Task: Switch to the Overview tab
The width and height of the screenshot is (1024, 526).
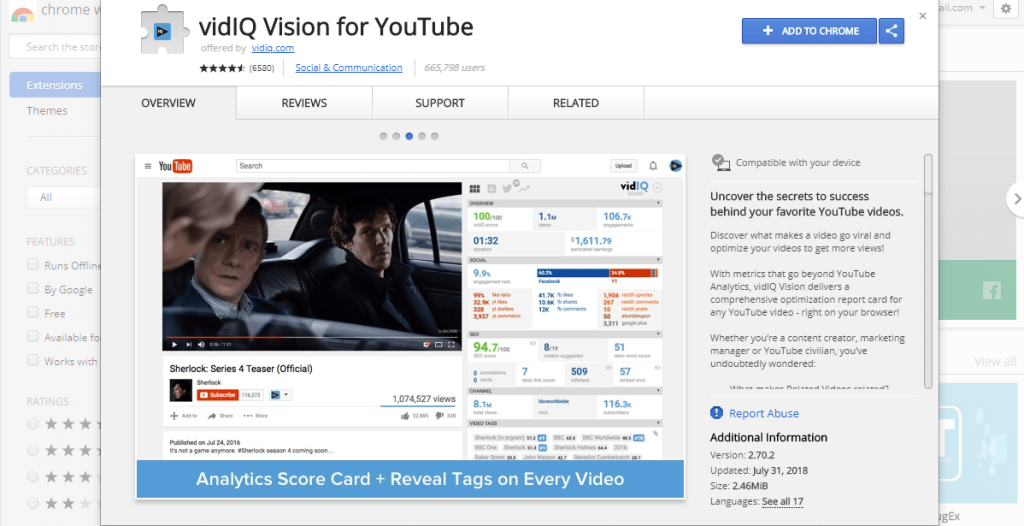Action: 168,103
